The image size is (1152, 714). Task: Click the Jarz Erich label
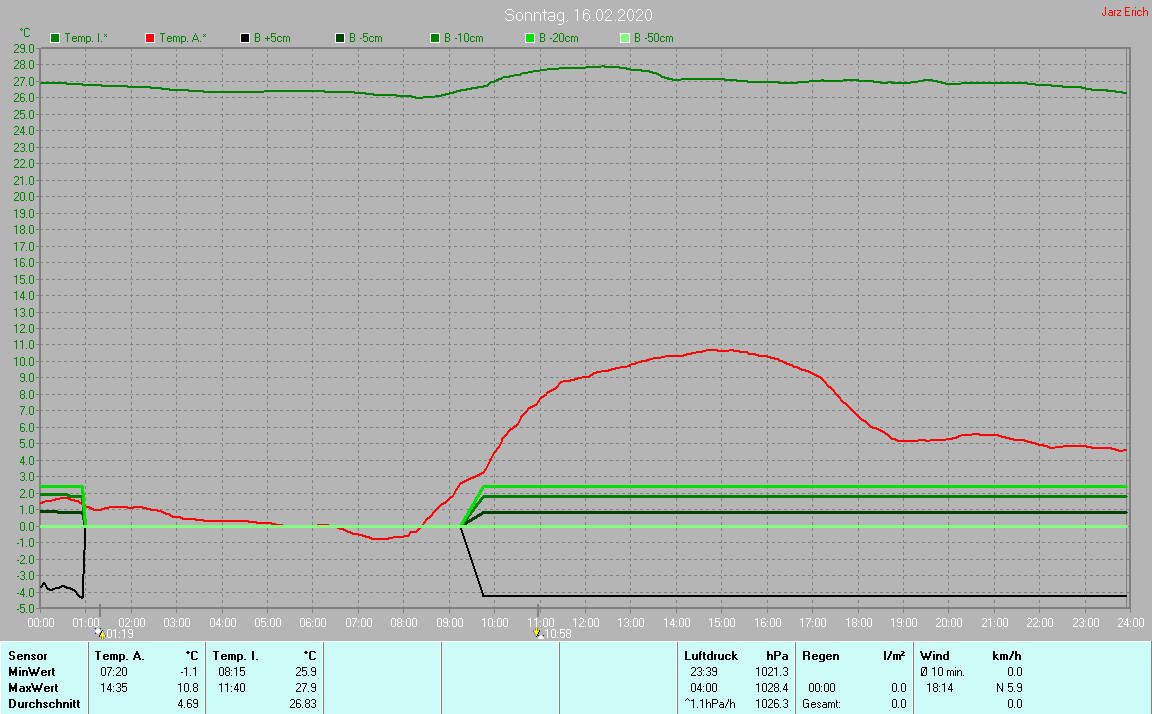[x=1124, y=12]
